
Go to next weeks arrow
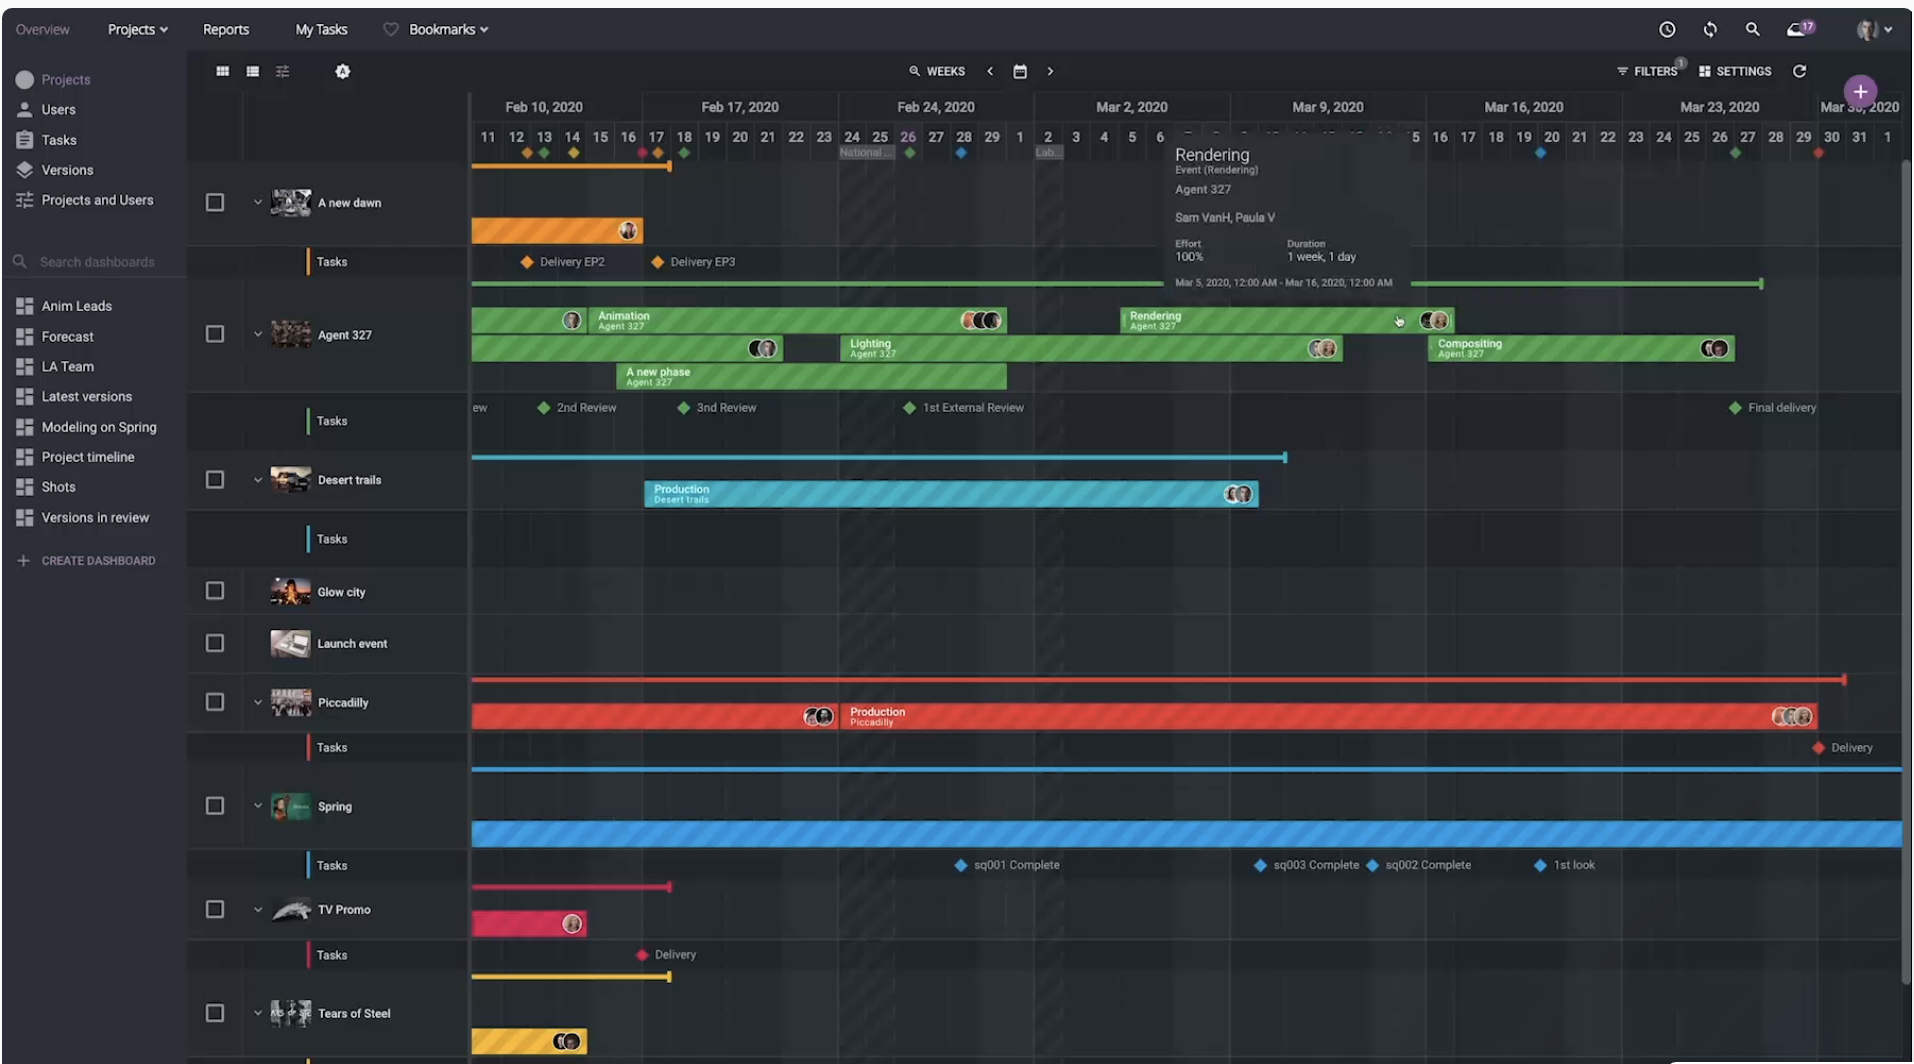click(x=1050, y=72)
